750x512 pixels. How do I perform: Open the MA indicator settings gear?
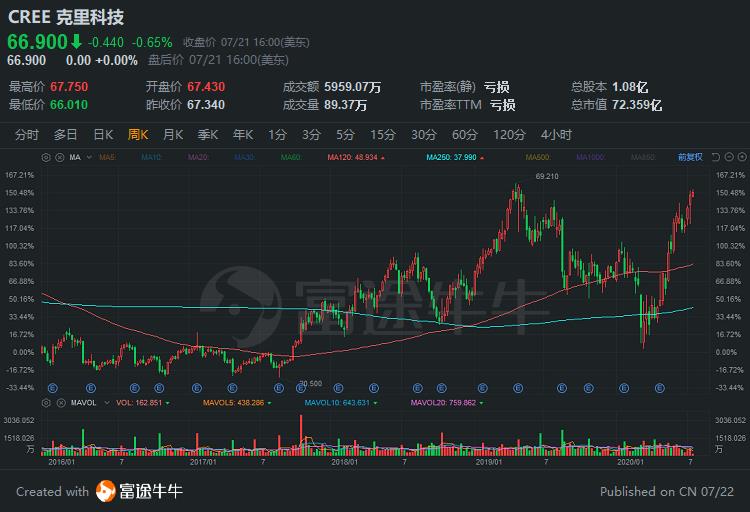46,157
